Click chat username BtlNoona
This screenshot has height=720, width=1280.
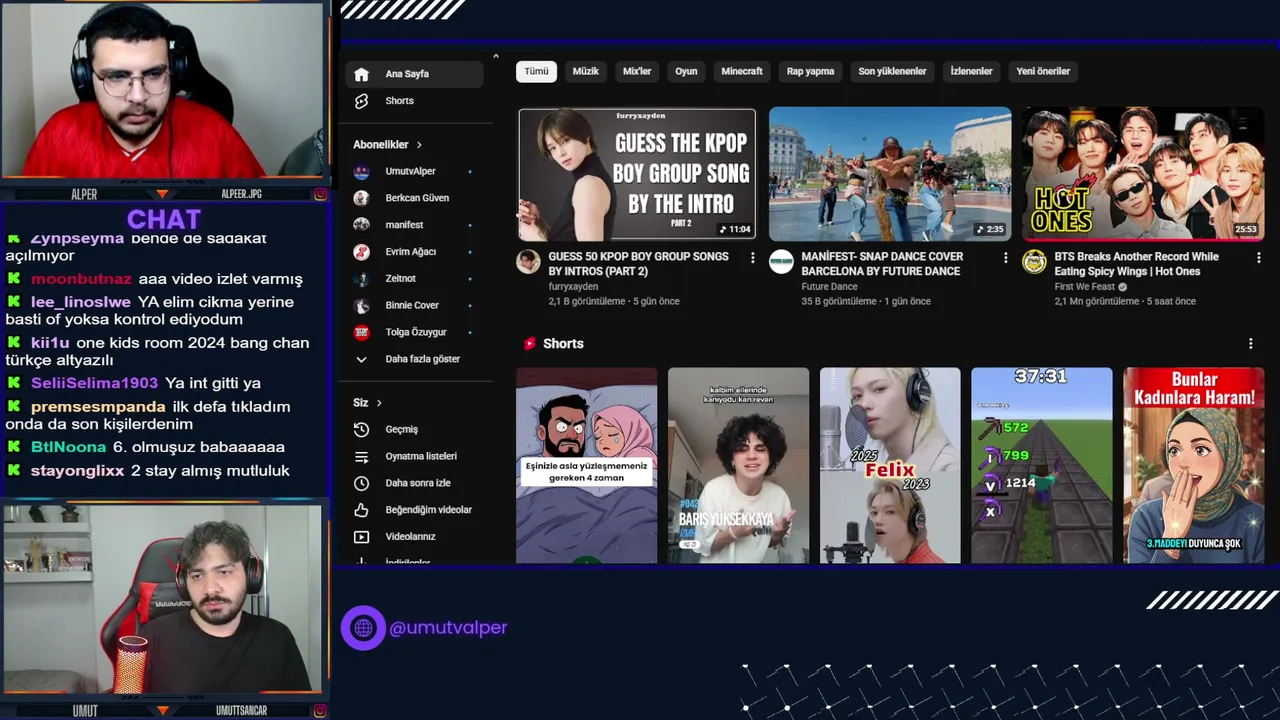68,447
